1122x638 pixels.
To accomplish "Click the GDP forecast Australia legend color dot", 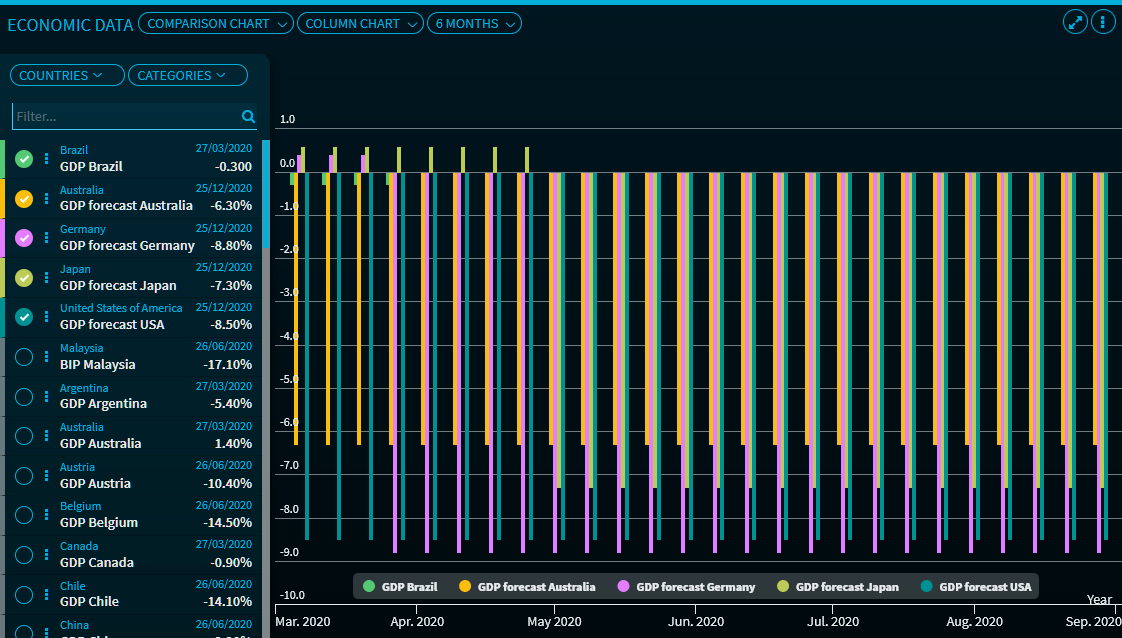I will click(x=465, y=587).
